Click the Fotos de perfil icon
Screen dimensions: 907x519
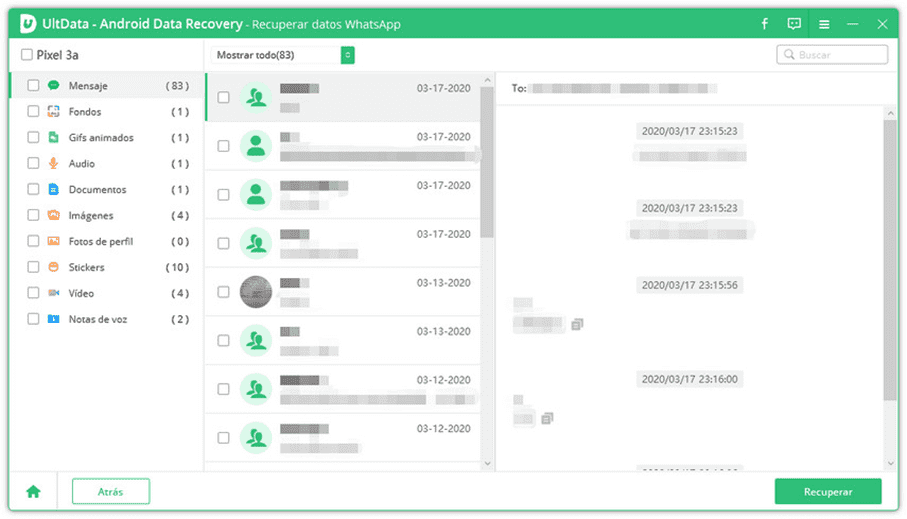point(54,241)
